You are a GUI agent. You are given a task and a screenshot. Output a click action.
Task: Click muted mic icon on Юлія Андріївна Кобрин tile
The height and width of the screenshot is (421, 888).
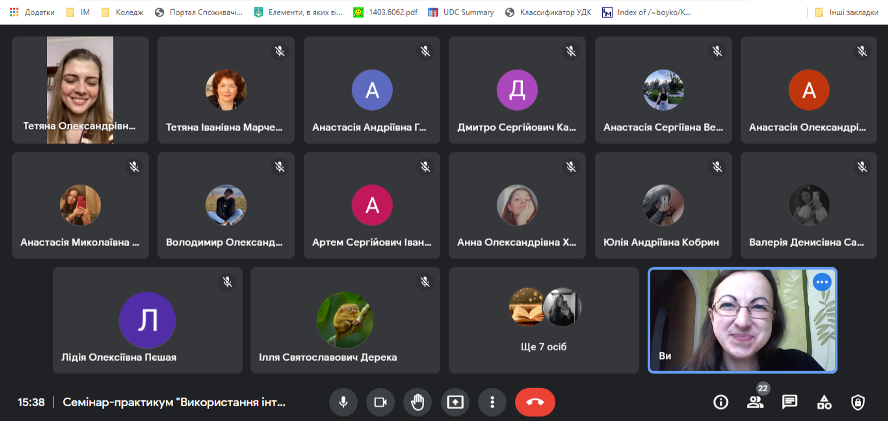(716, 167)
